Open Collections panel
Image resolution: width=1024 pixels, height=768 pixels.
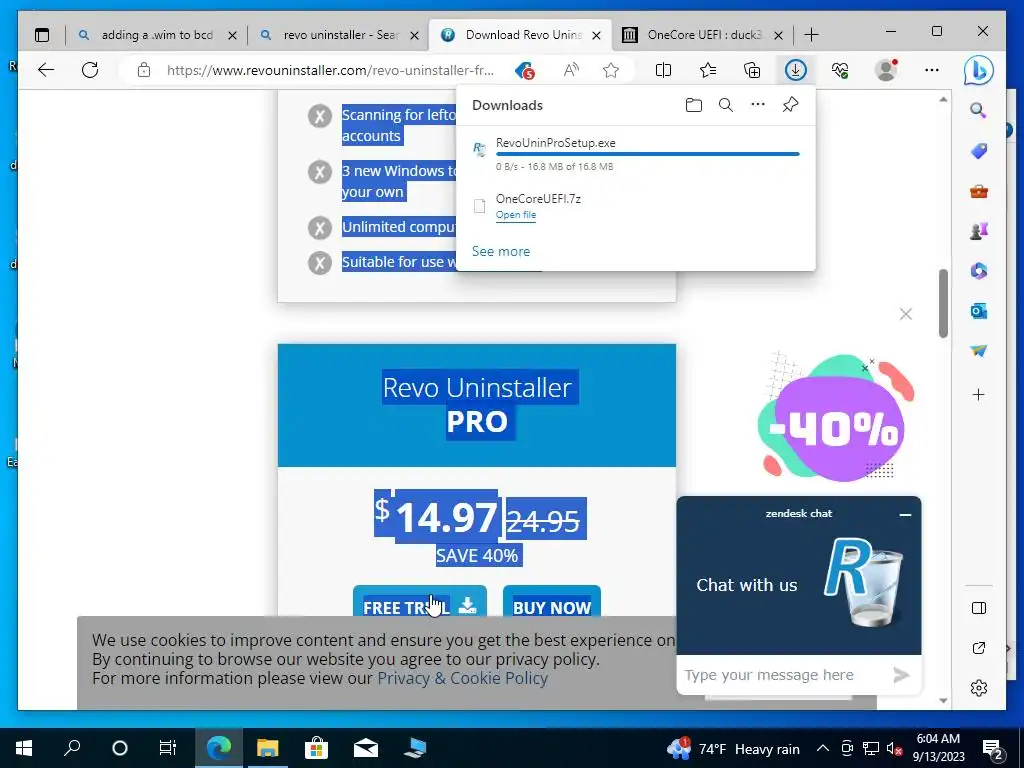point(752,70)
